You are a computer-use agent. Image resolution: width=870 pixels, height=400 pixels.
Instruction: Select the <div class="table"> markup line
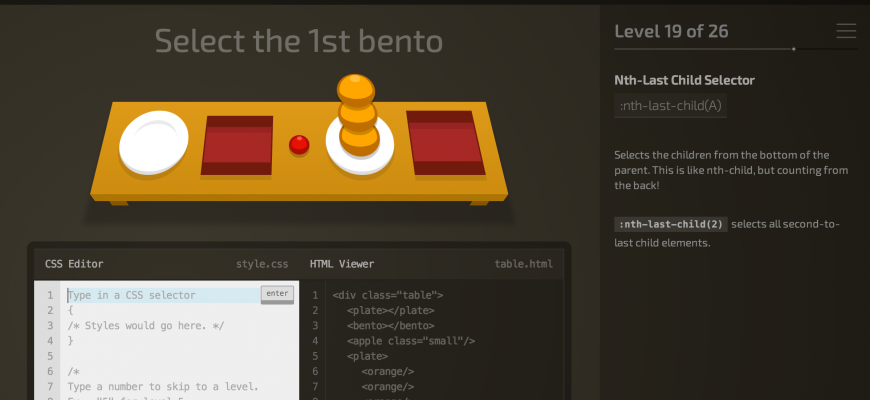click(x=388, y=295)
